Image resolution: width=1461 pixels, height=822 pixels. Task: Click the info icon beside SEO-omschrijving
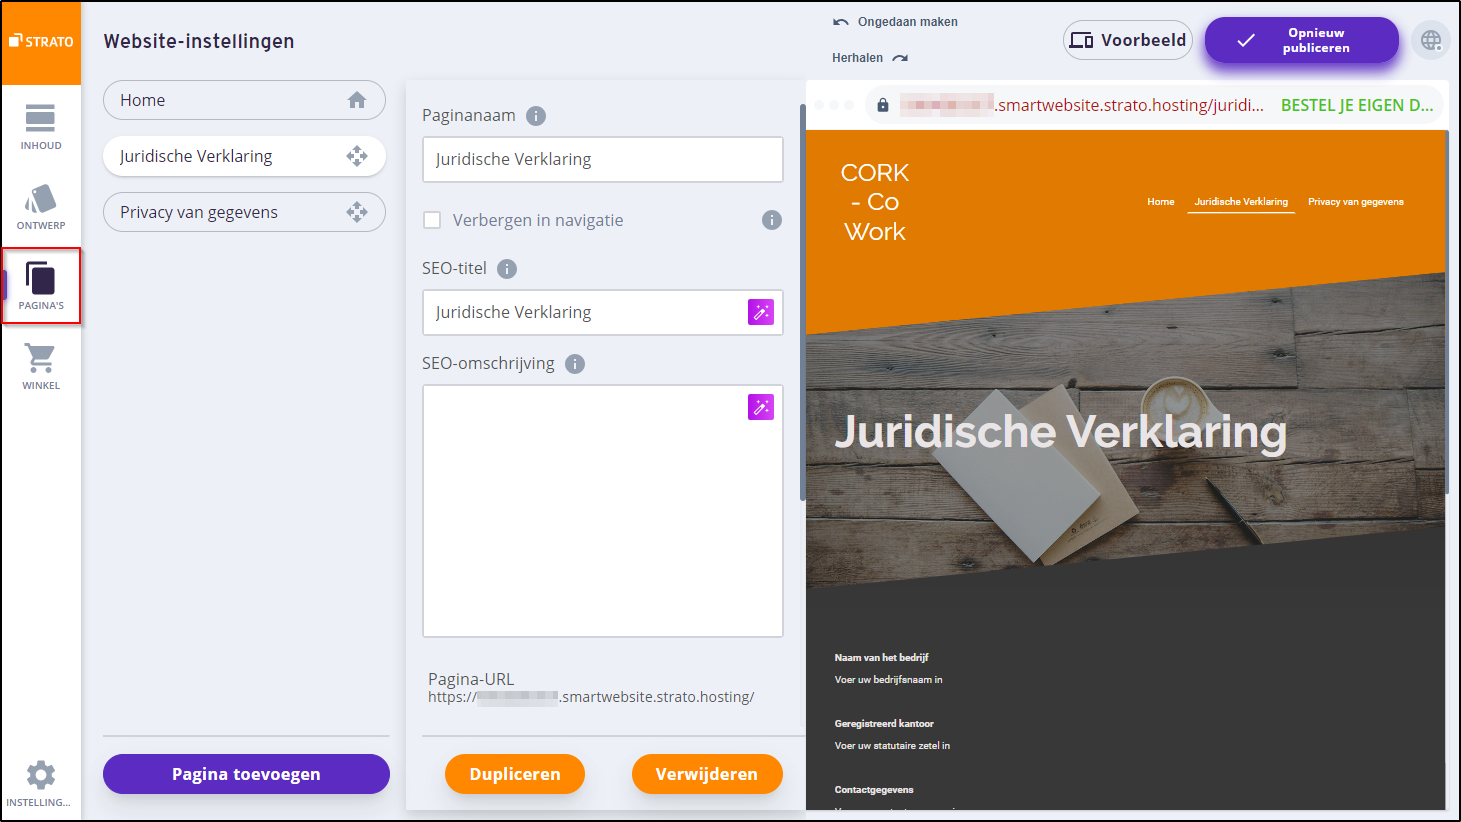coord(575,364)
